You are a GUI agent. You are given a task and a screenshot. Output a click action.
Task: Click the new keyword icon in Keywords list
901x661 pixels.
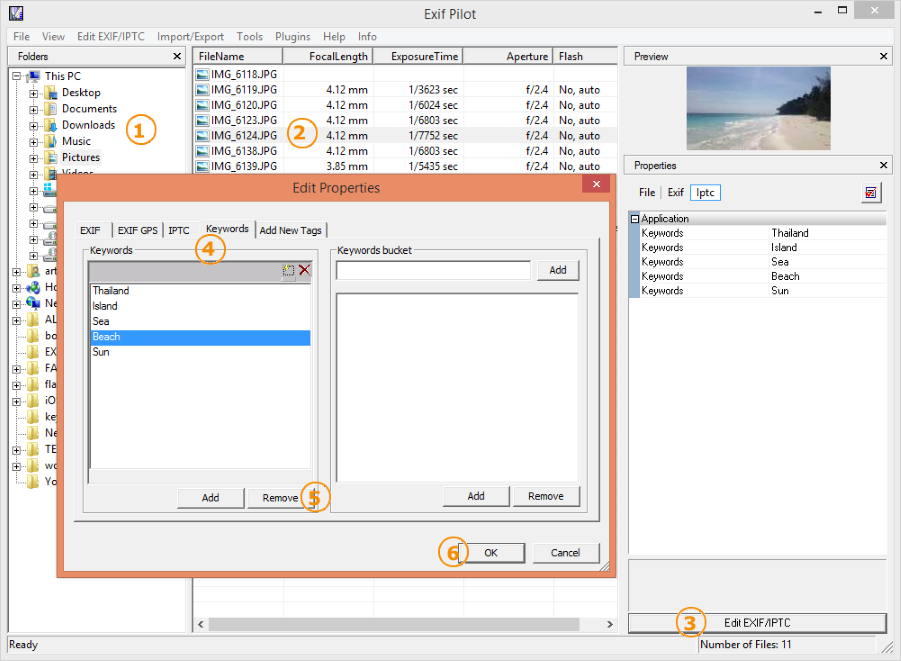click(x=288, y=270)
